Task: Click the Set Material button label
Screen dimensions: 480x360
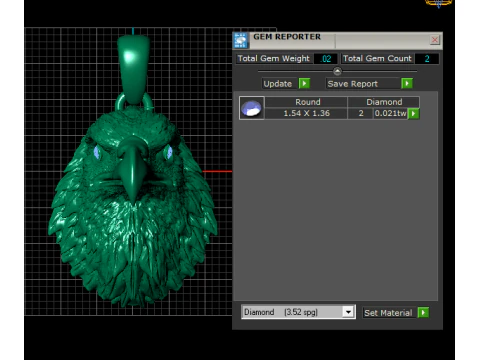Action: point(388,313)
